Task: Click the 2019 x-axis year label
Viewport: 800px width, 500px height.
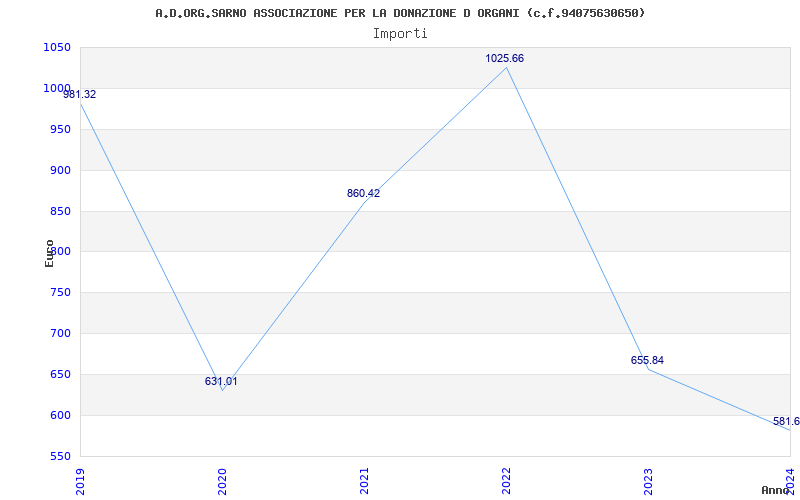Action: [80, 481]
